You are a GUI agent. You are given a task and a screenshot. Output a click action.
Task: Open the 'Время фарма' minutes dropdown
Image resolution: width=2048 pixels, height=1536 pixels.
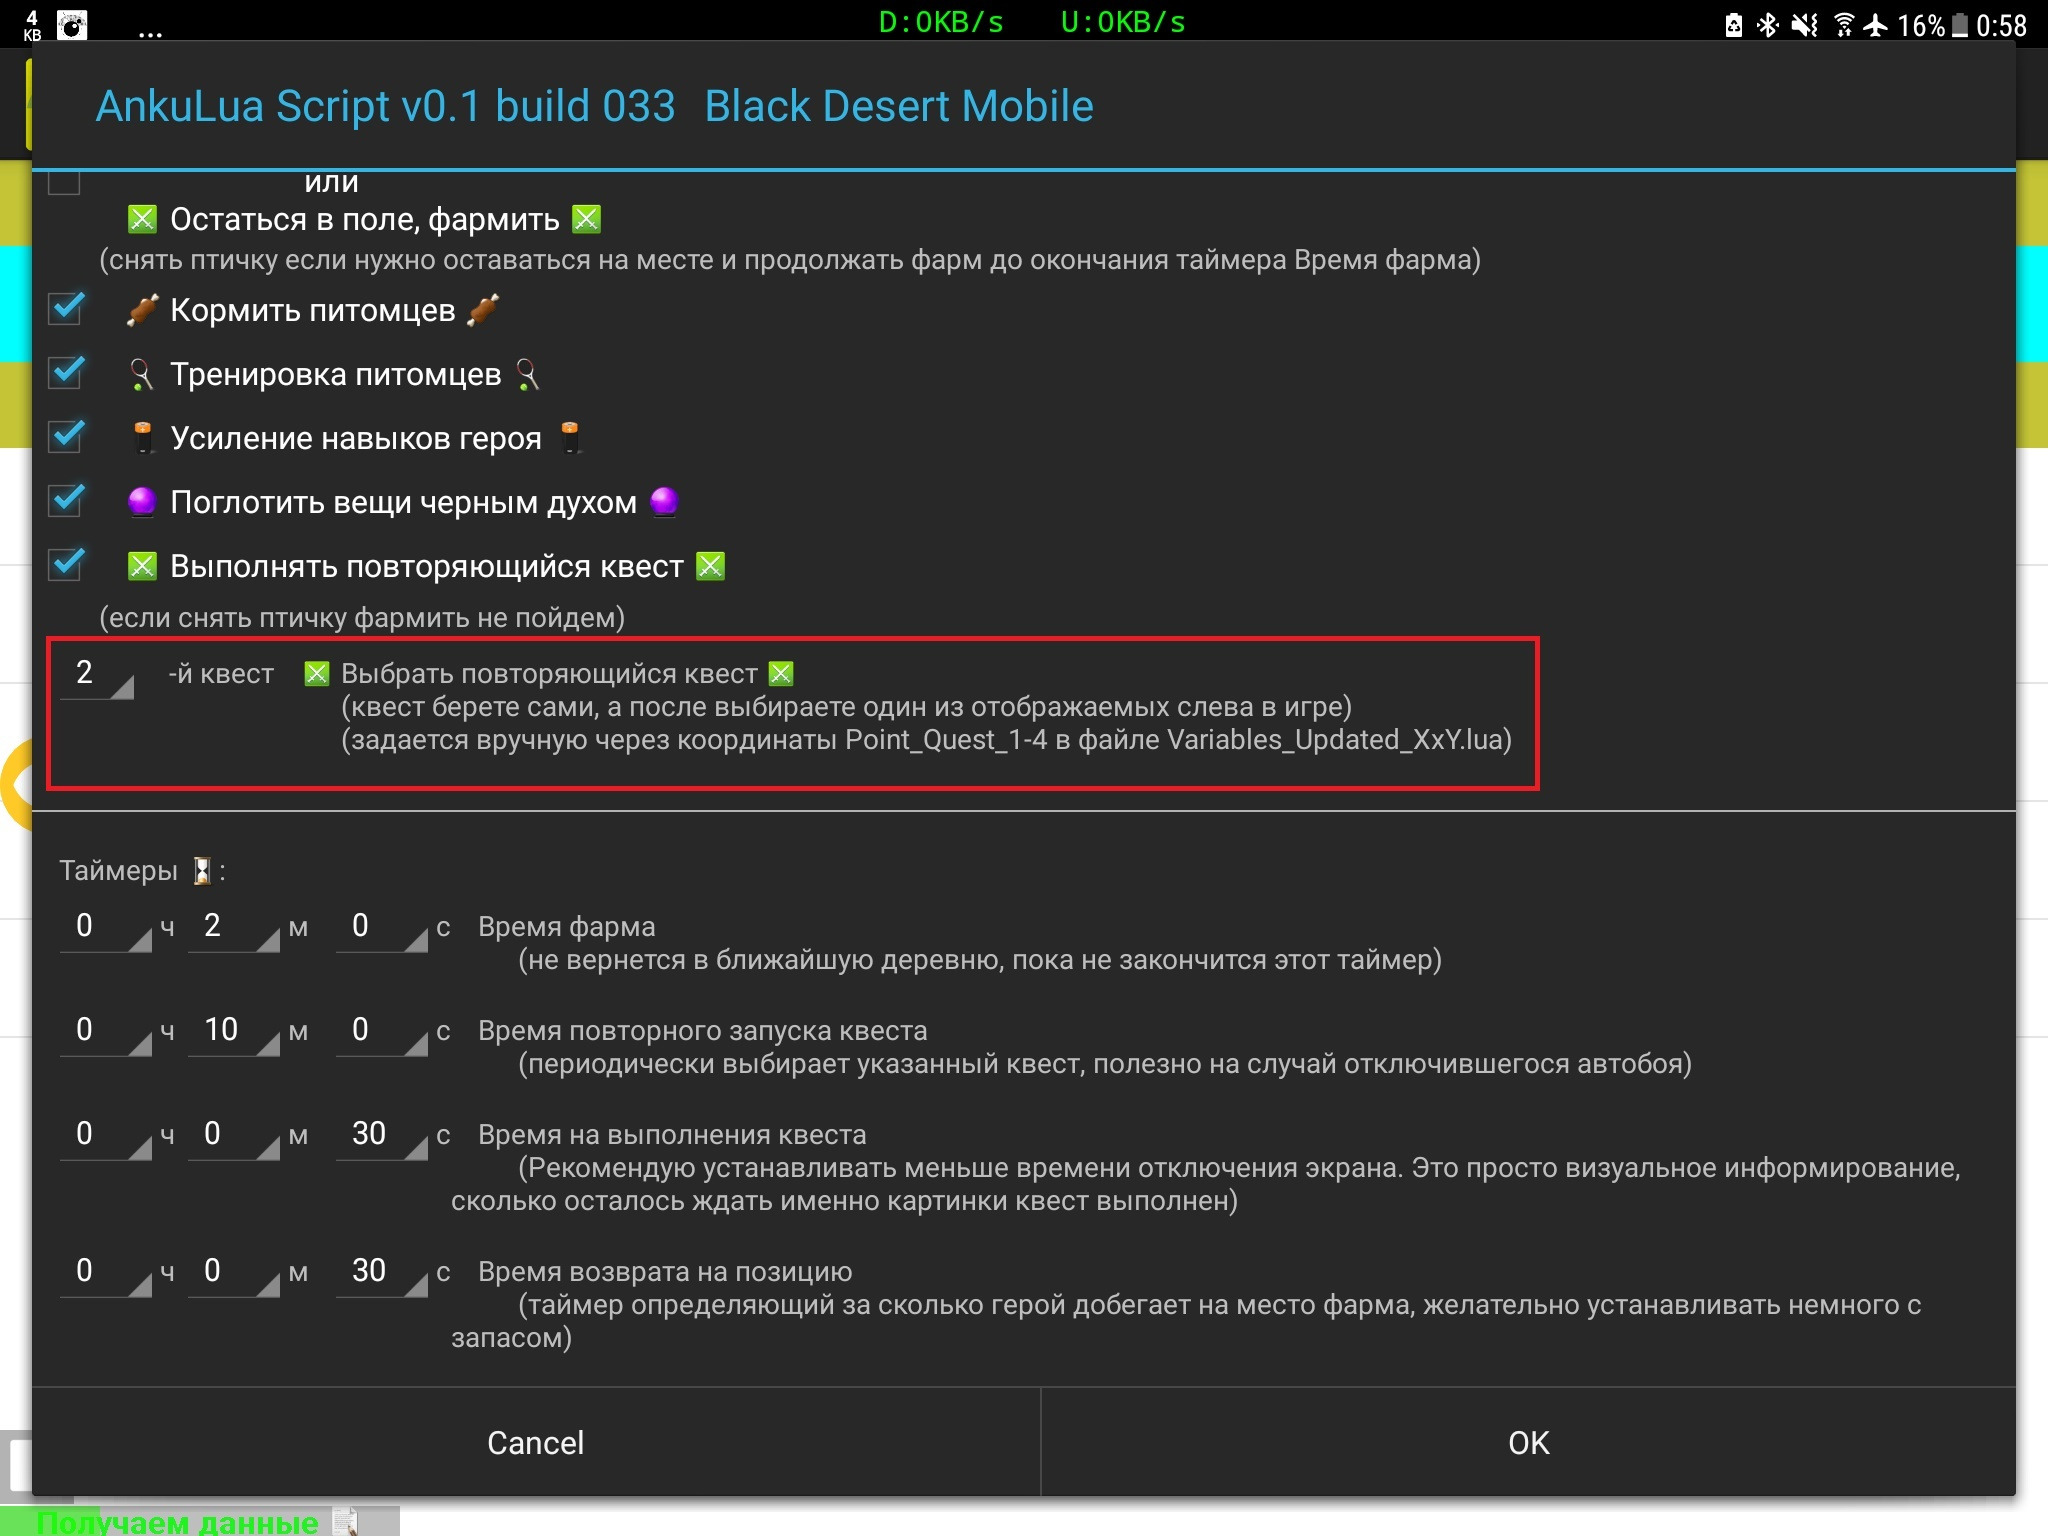click(x=234, y=927)
